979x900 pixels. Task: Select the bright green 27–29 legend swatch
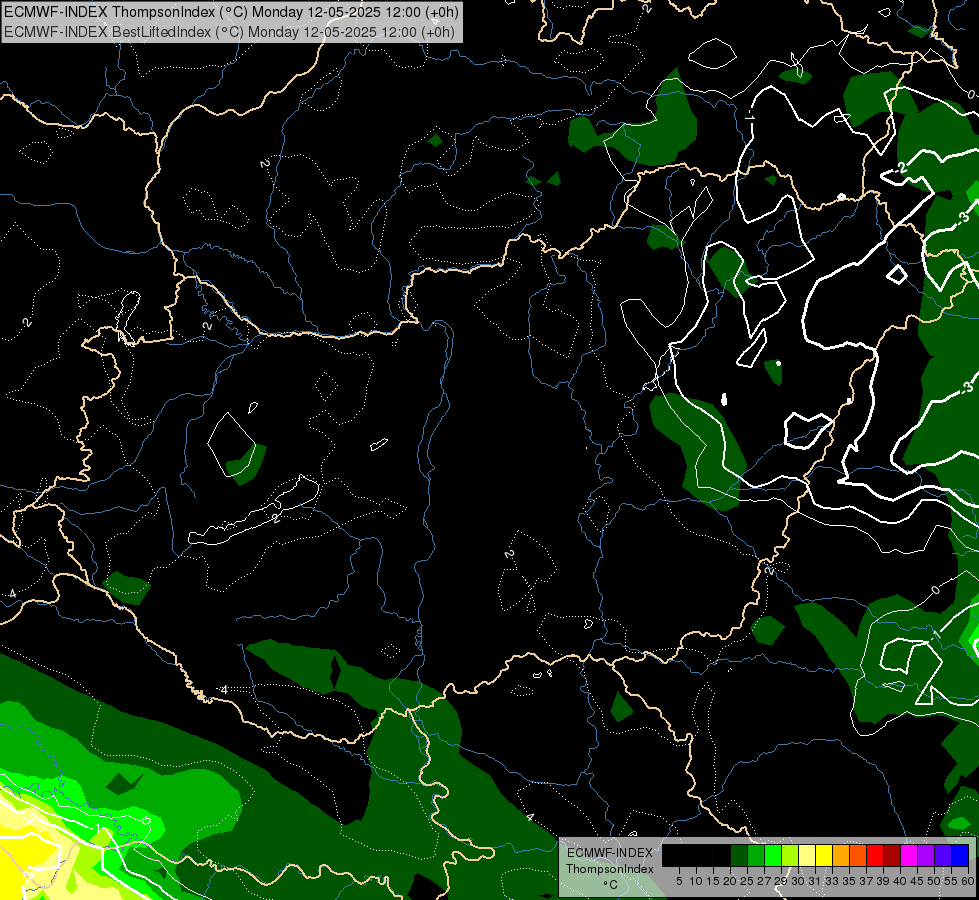tap(773, 855)
